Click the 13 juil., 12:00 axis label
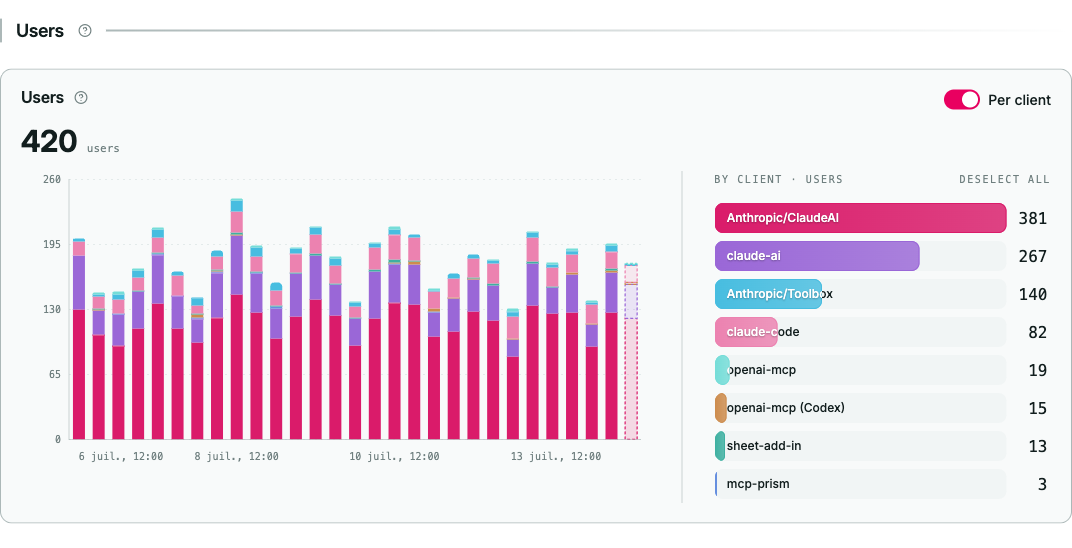This screenshot has height=548, width=1072. [556, 456]
